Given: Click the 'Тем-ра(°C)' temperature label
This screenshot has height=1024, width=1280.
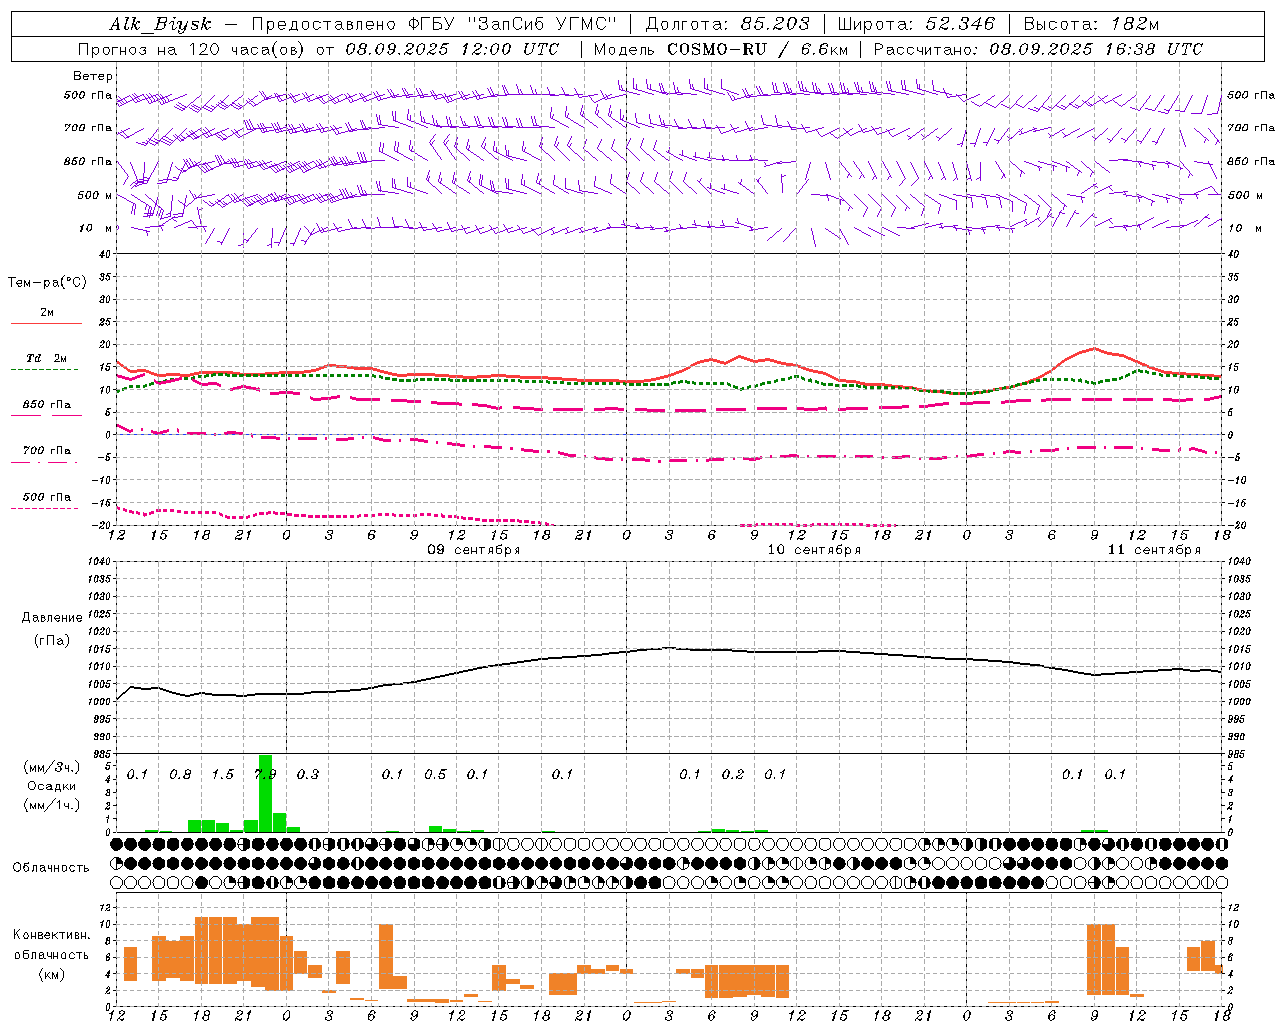Looking at the screenshot, I should 47,283.
